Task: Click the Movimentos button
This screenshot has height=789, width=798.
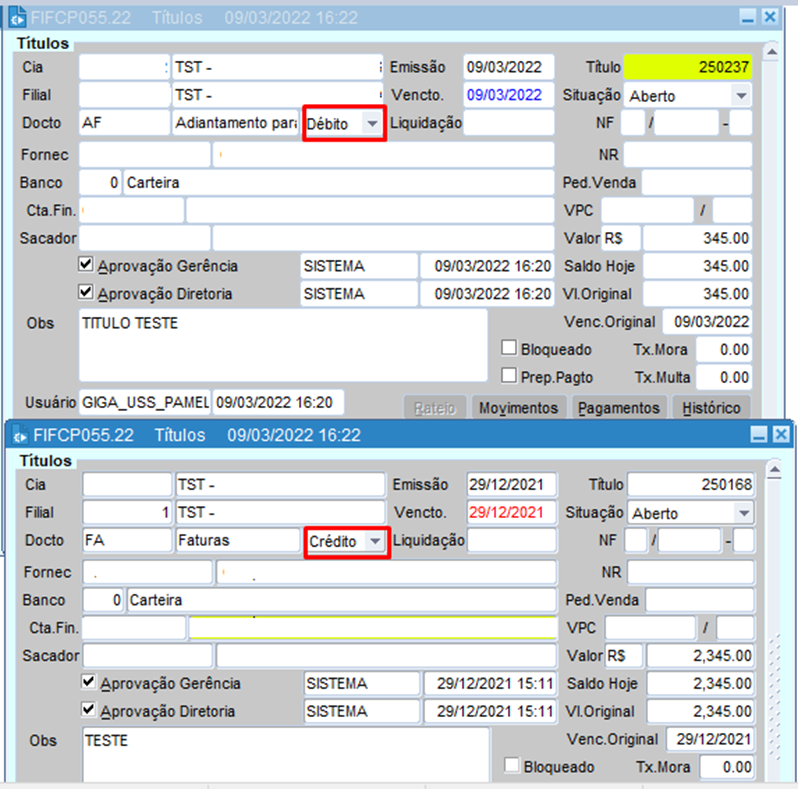Action: coord(519,408)
